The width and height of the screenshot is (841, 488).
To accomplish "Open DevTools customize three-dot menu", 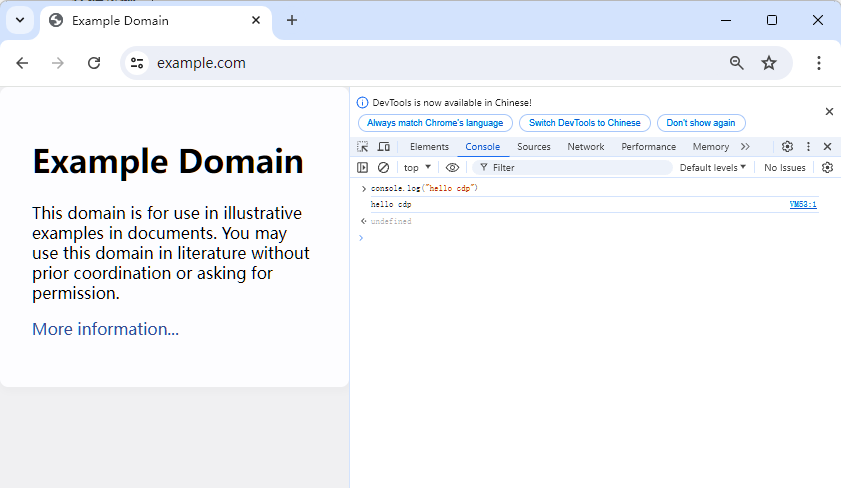I will pos(808,146).
